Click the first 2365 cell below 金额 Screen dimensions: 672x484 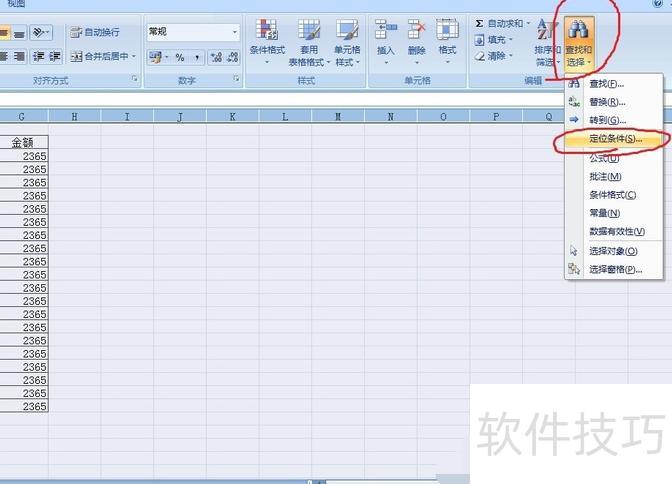tap(24, 156)
